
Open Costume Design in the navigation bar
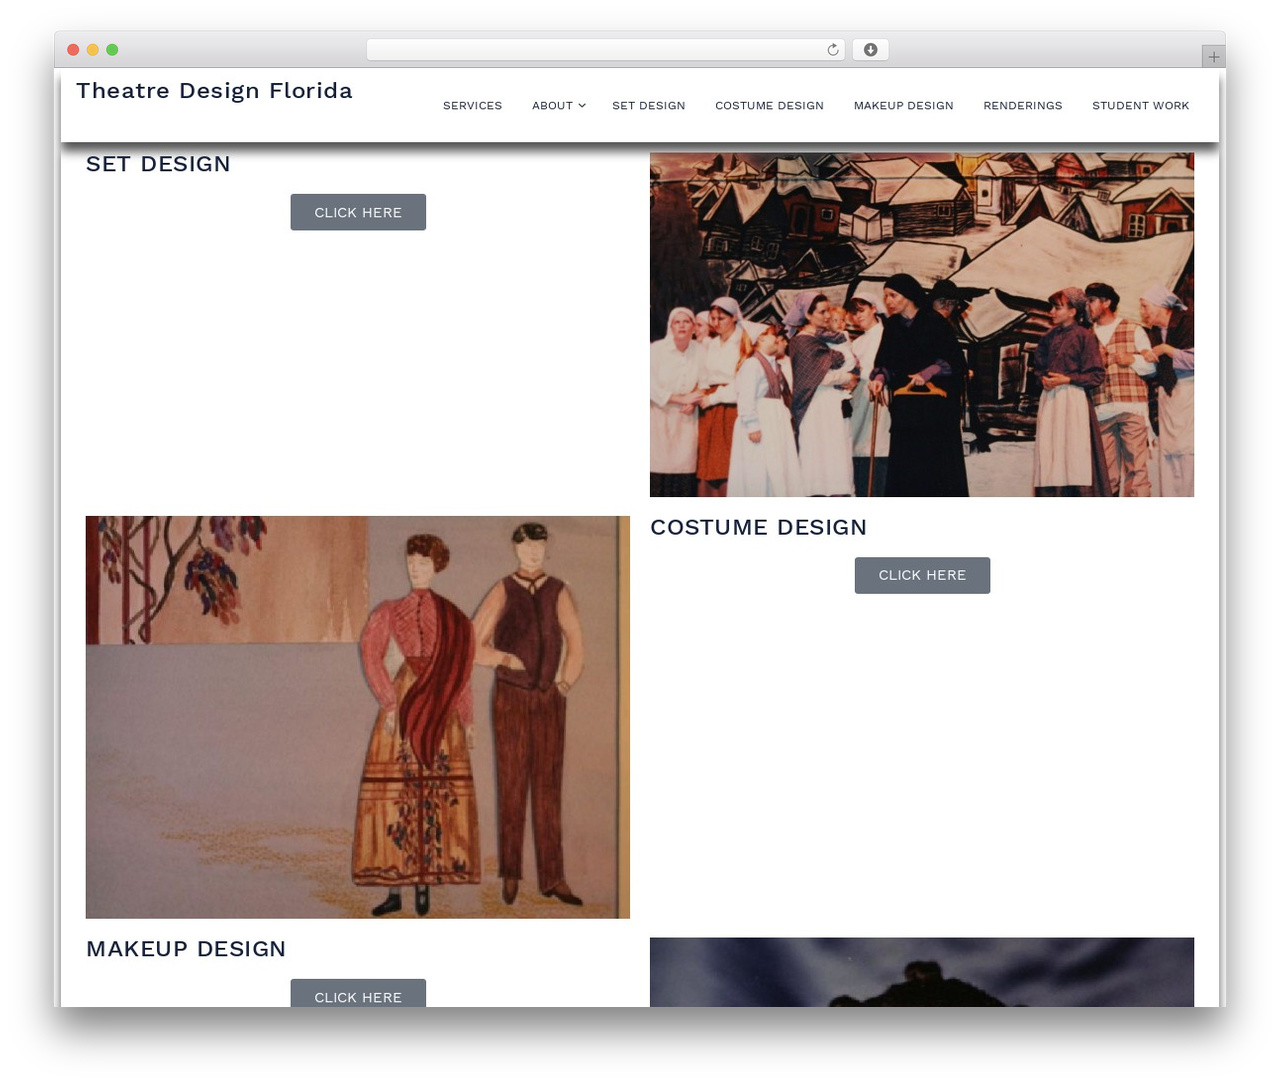[x=769, y=105]
